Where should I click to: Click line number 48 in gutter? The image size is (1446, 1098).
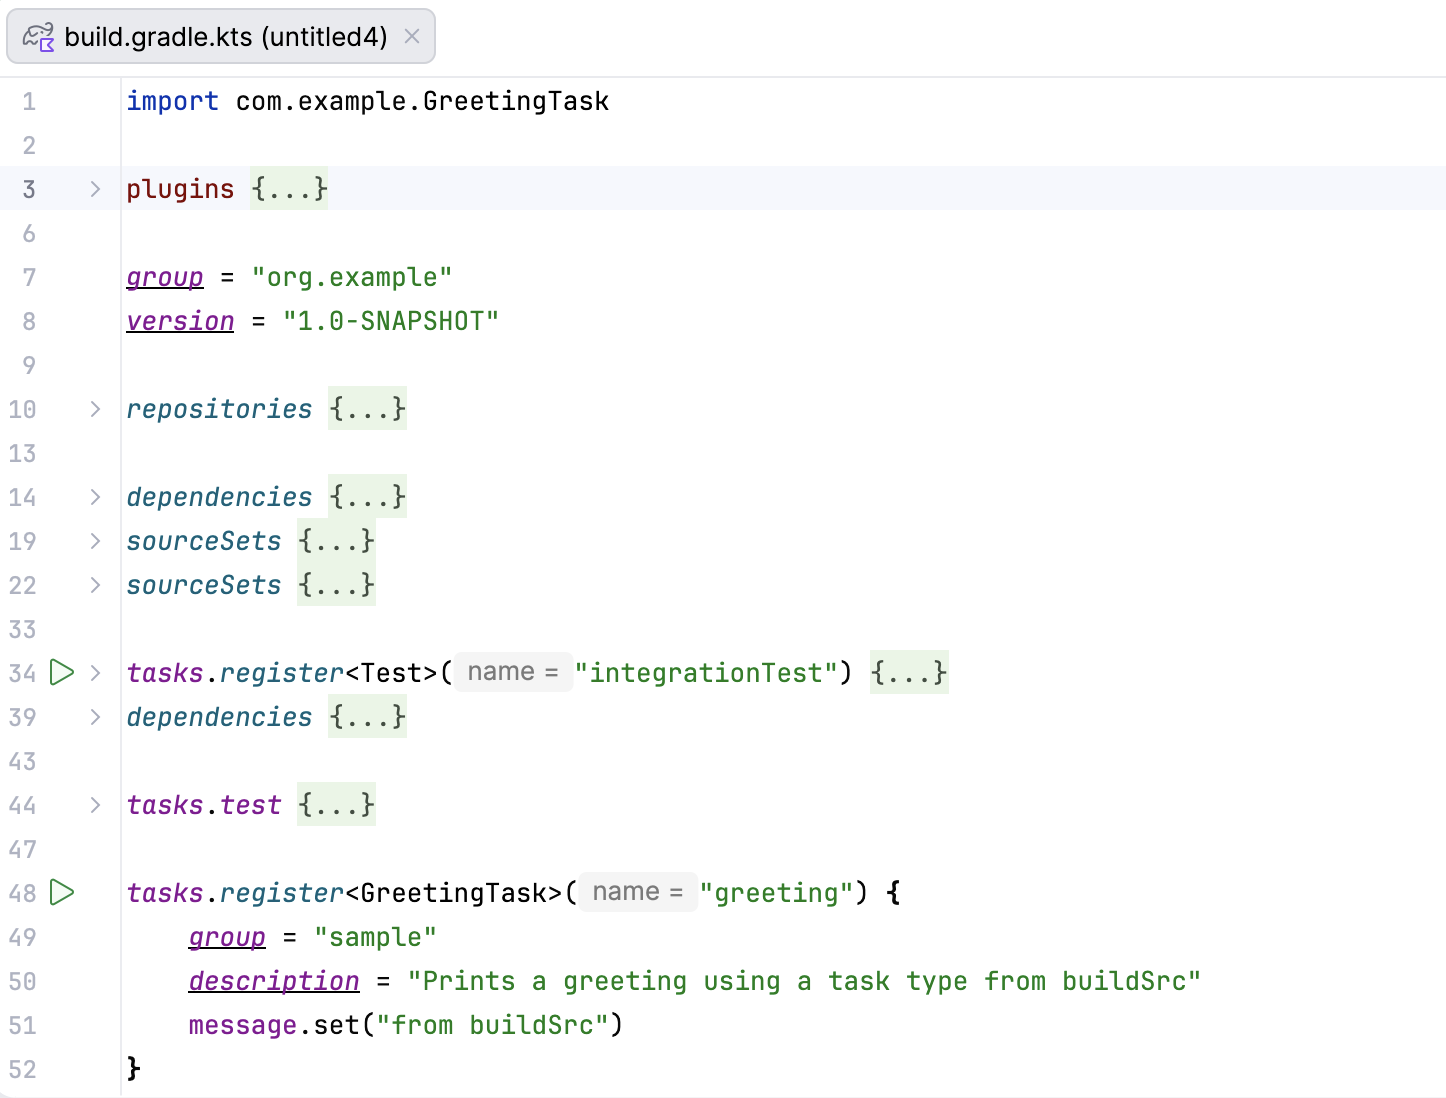click(x=22, y=893)
